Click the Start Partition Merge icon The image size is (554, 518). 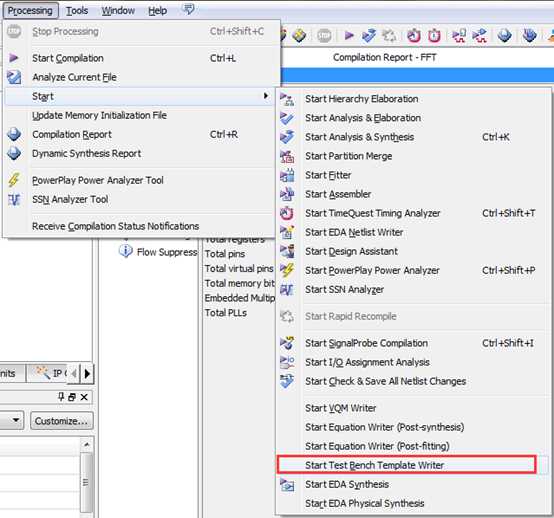287,157
